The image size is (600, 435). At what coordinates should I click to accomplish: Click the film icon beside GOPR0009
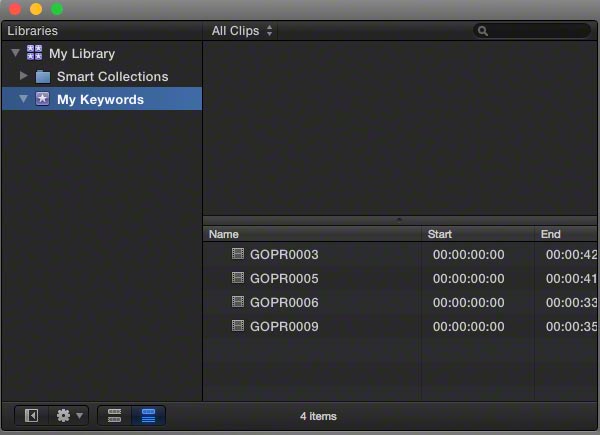tap(238, 326)
